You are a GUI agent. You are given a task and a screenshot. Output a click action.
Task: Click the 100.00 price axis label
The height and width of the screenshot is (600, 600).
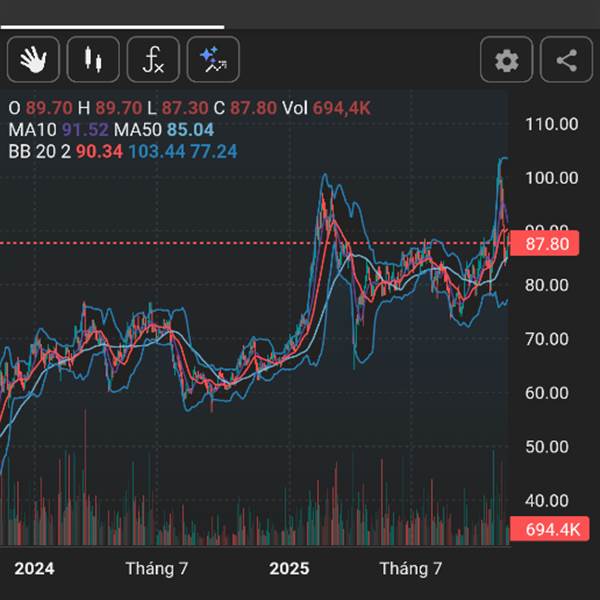coord(551,178)
